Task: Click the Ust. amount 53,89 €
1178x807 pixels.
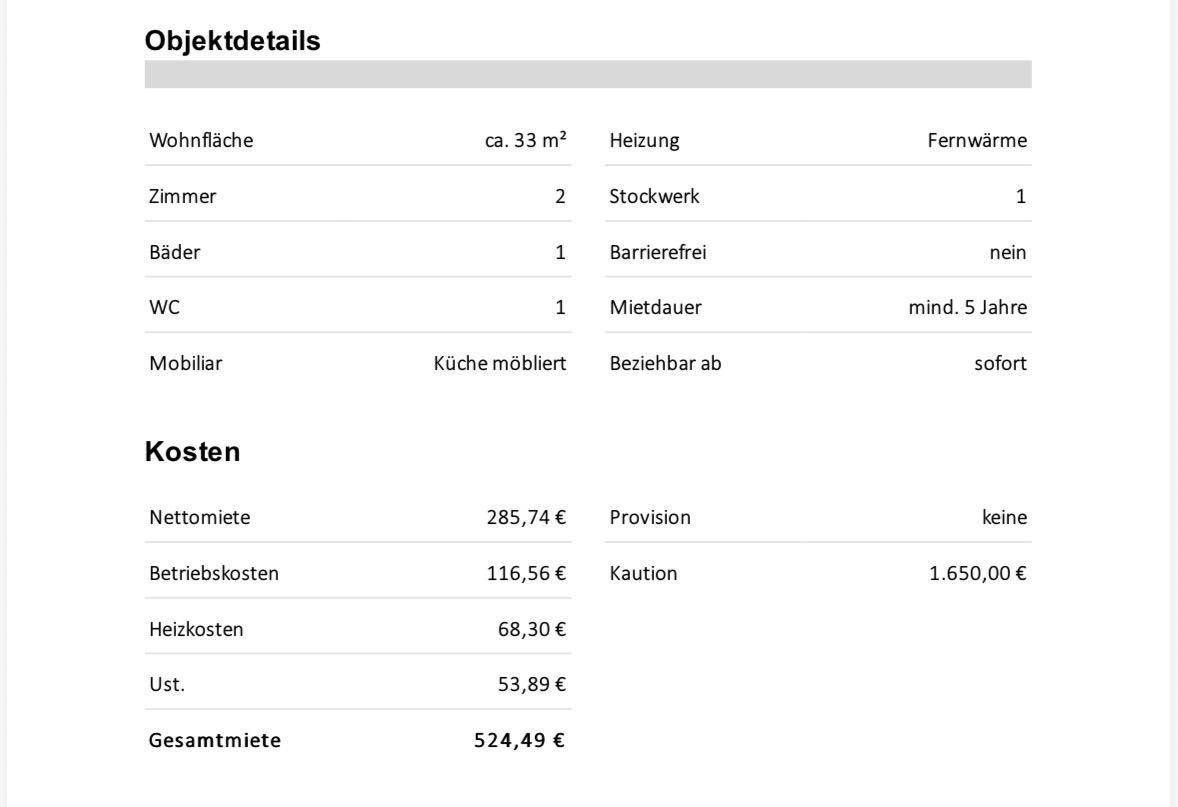Action: (531, 685)
